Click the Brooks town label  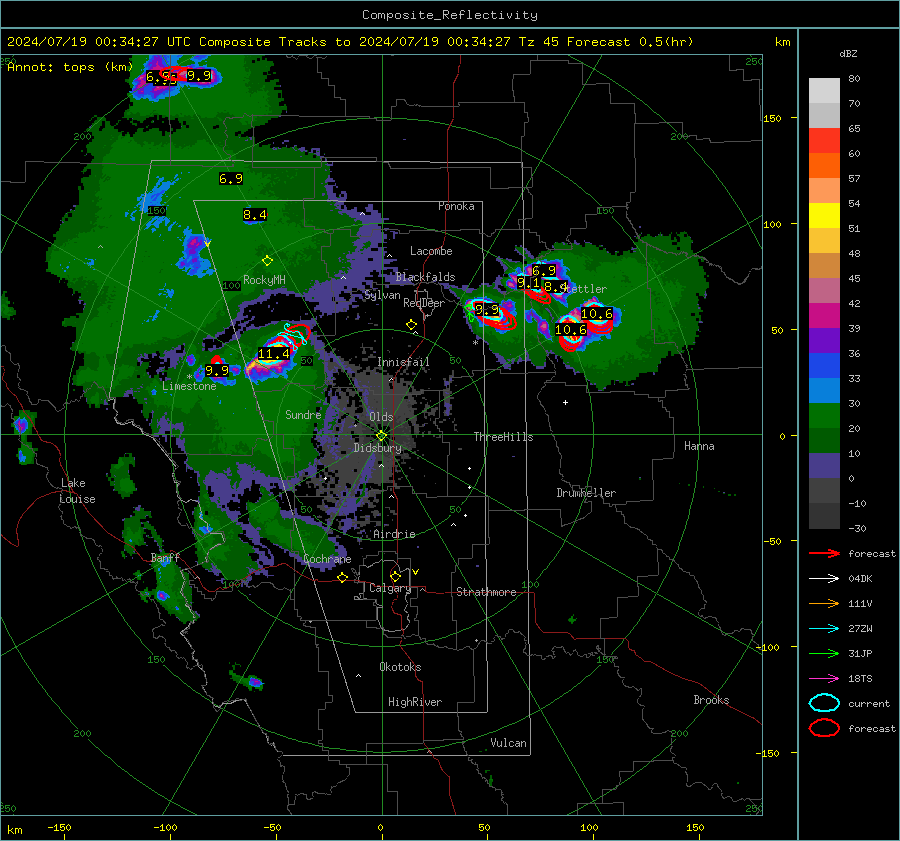point(711,700)
